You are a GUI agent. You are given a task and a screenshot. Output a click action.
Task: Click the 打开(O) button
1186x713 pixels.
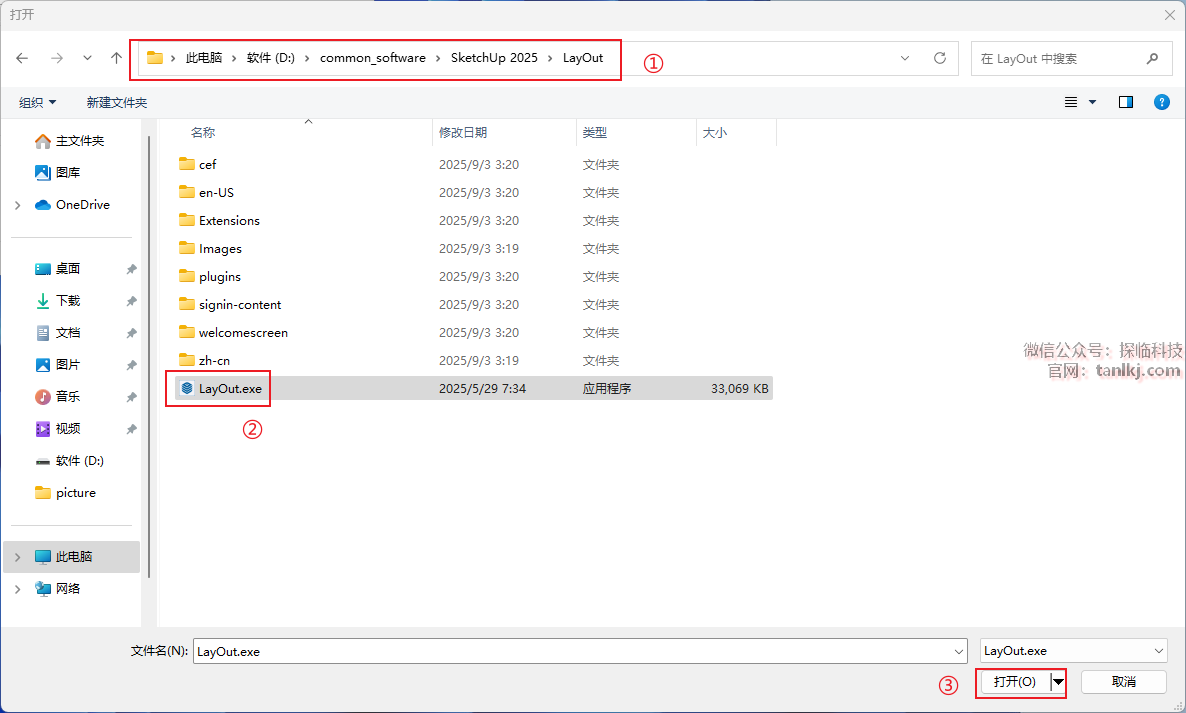[x=1014, y=682]
